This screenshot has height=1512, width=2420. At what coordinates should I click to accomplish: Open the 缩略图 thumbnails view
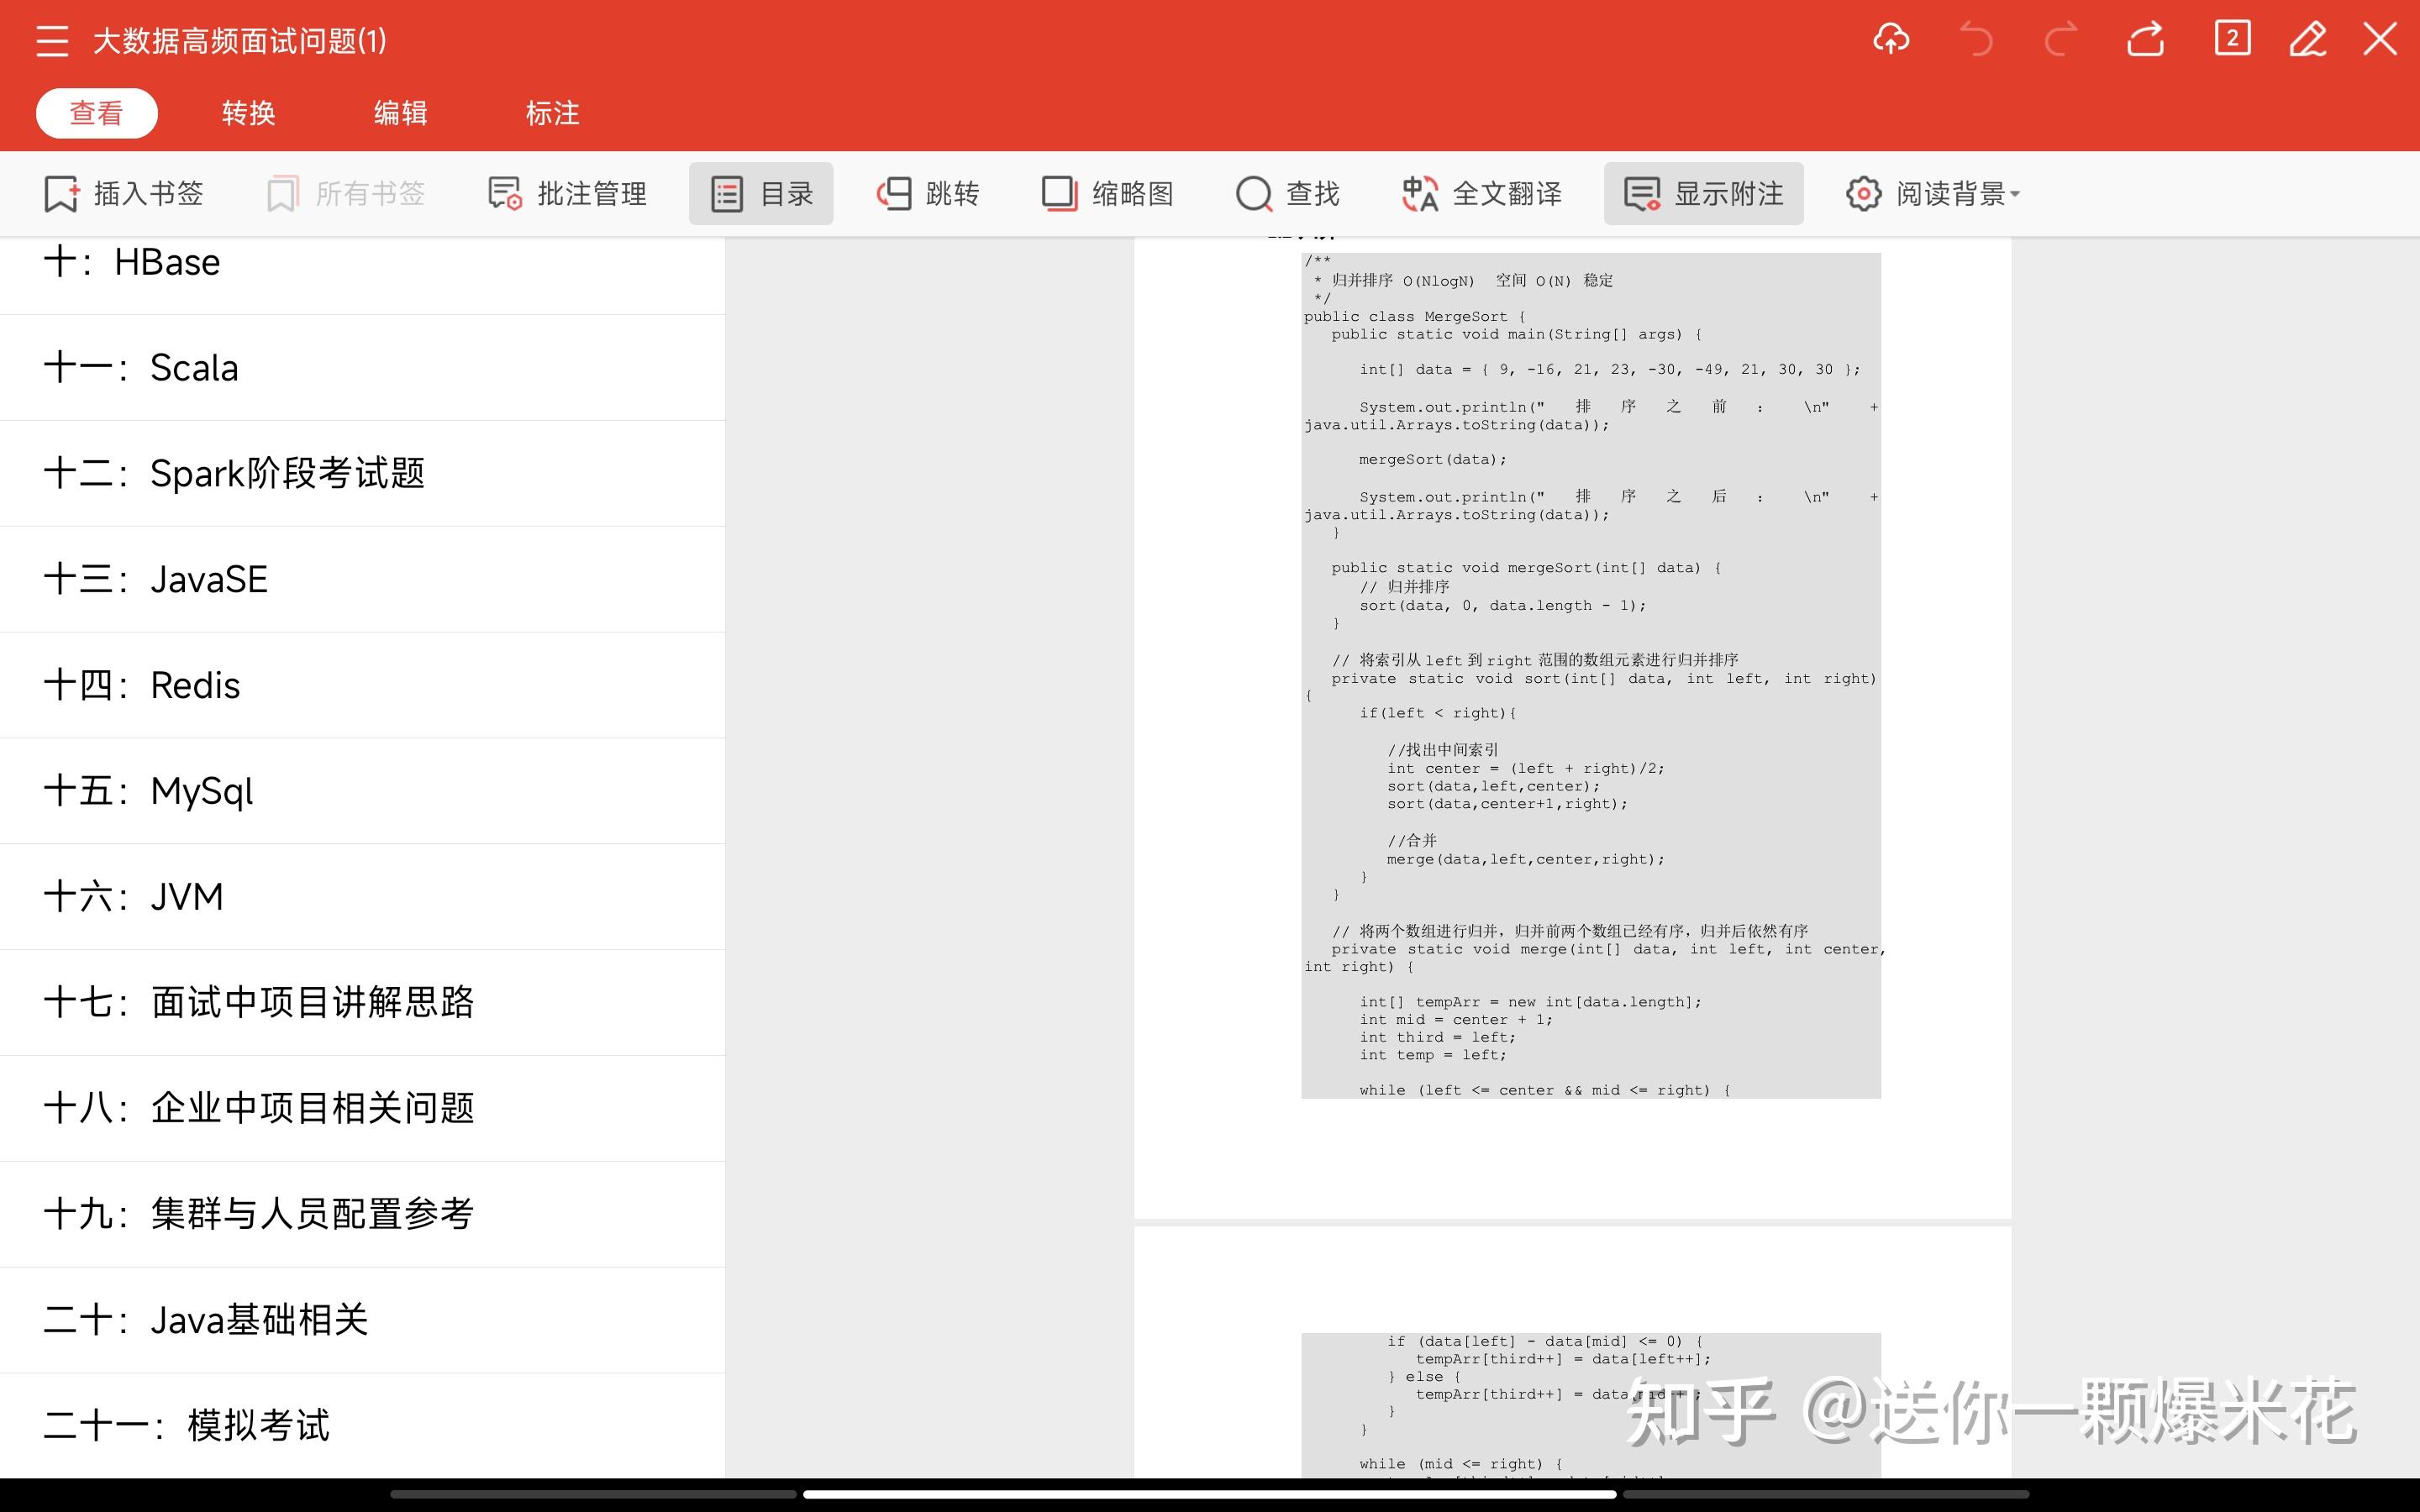coord(1107,194)
